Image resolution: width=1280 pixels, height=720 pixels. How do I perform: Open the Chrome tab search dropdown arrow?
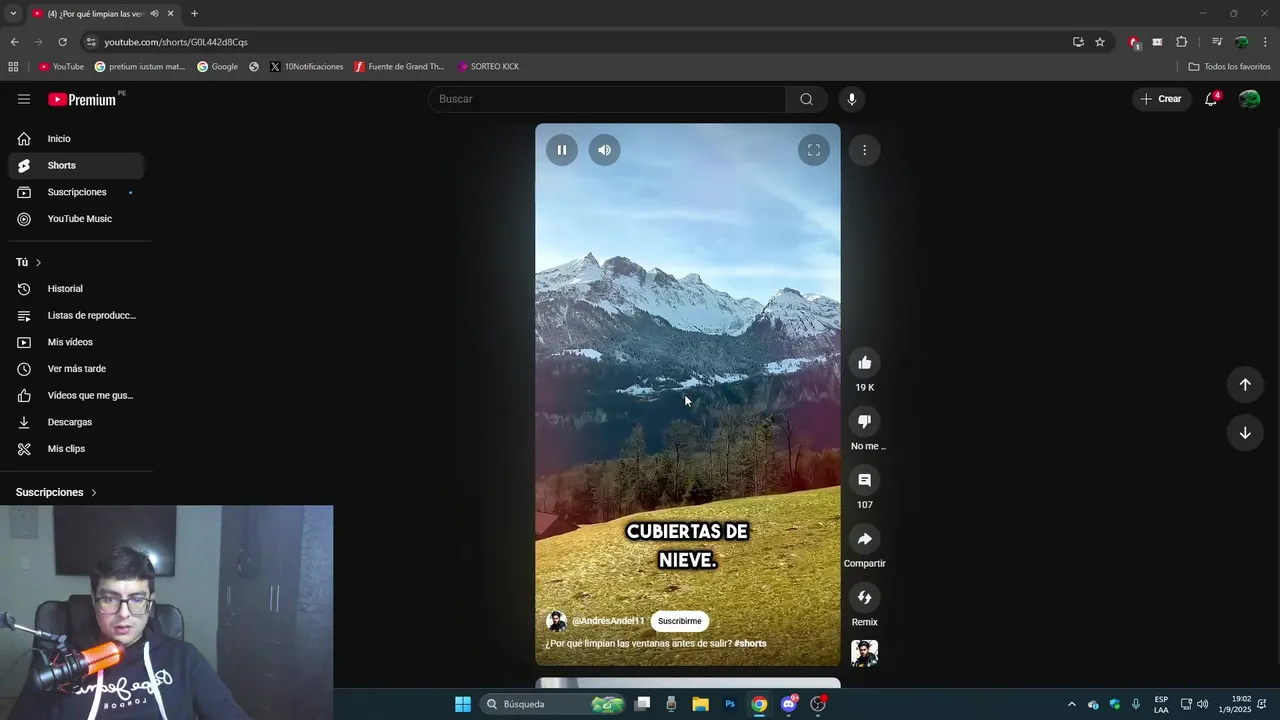coord(12,13)
